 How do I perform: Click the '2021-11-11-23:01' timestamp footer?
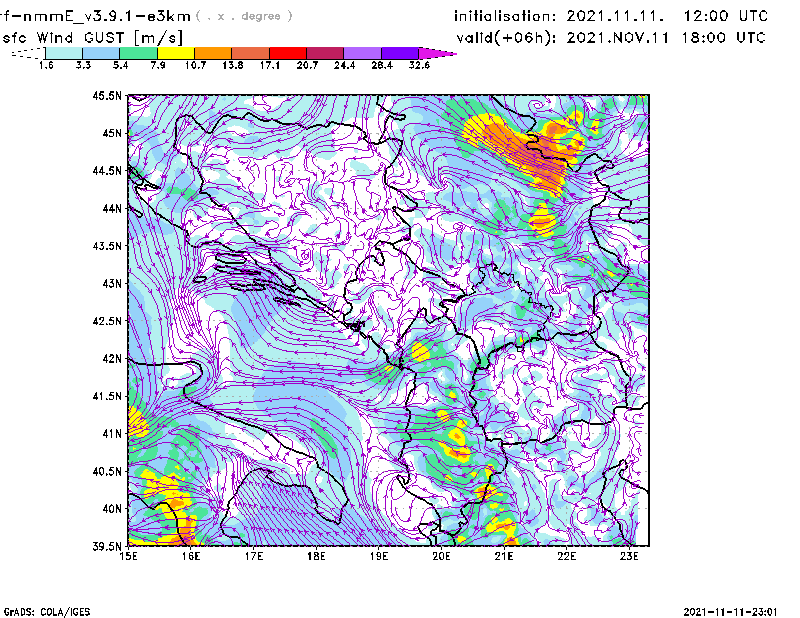(x=730, y=611)
